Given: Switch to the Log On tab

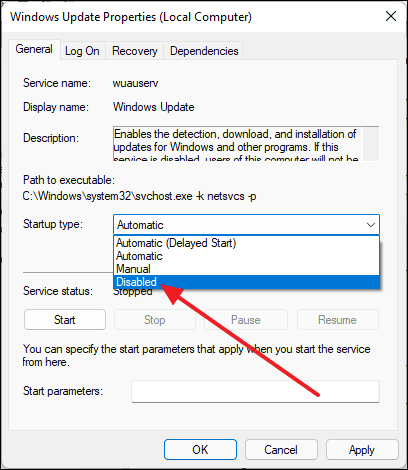Looking at the screenshot, I should coord(82,51).
